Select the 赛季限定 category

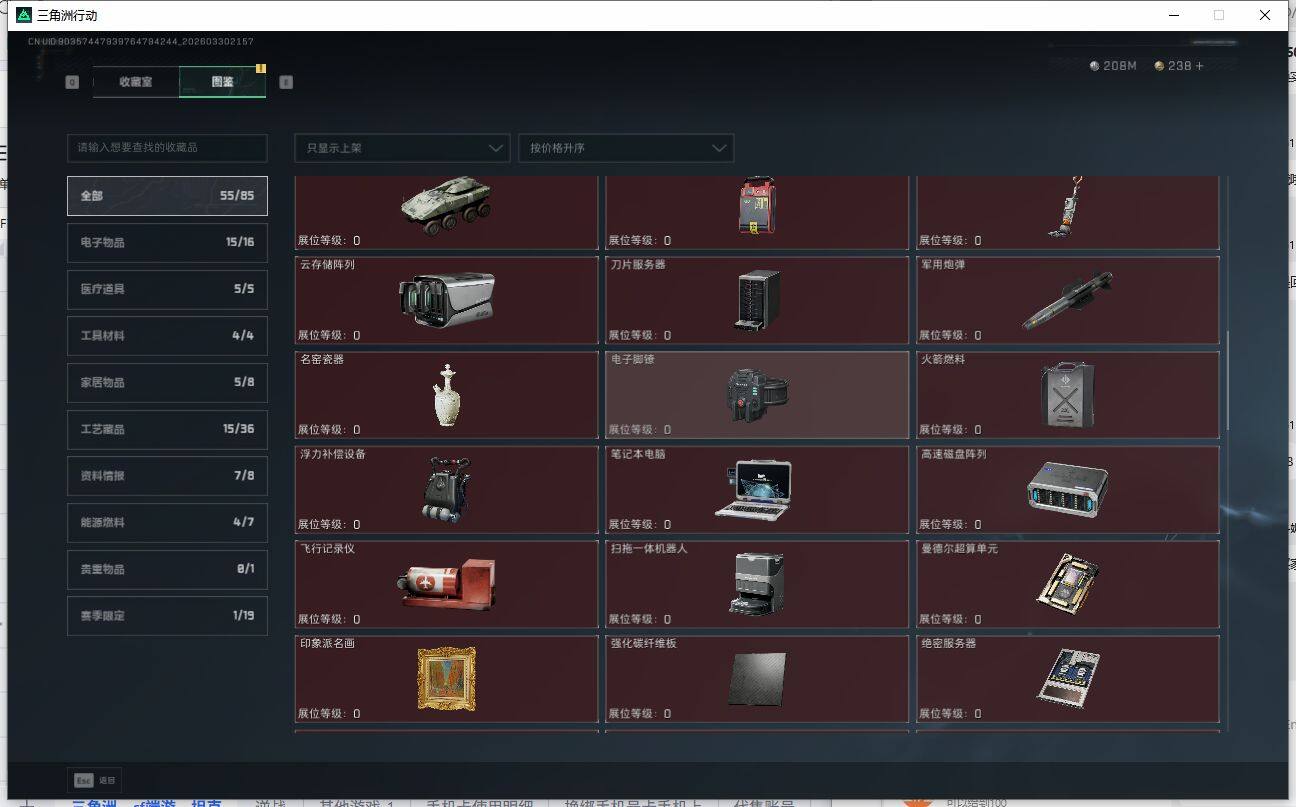167,616
